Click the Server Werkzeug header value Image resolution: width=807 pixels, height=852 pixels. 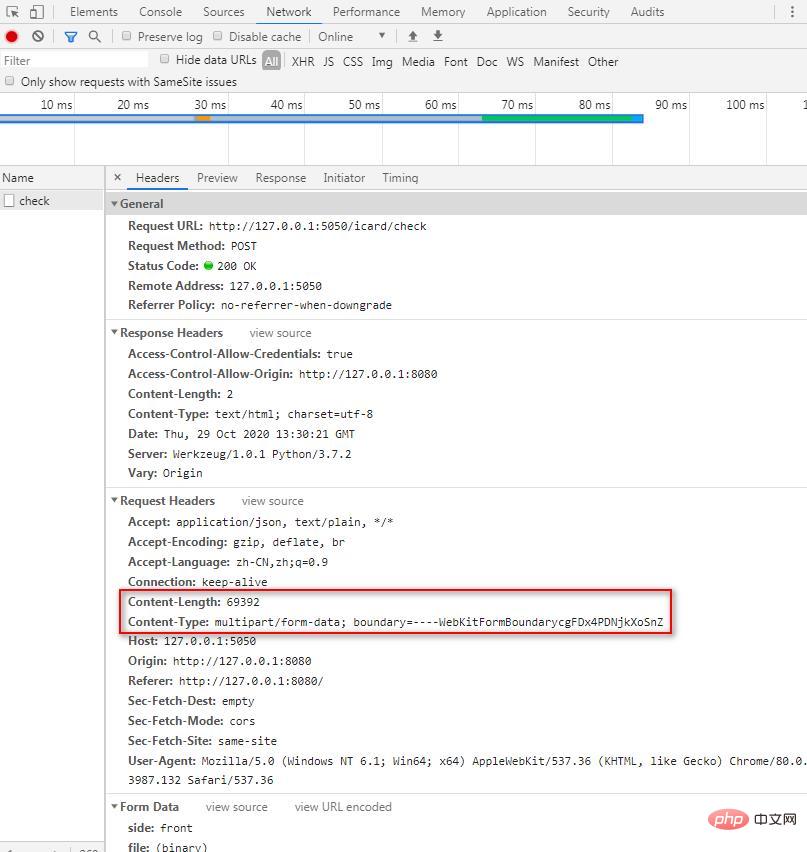coord(262,454)
